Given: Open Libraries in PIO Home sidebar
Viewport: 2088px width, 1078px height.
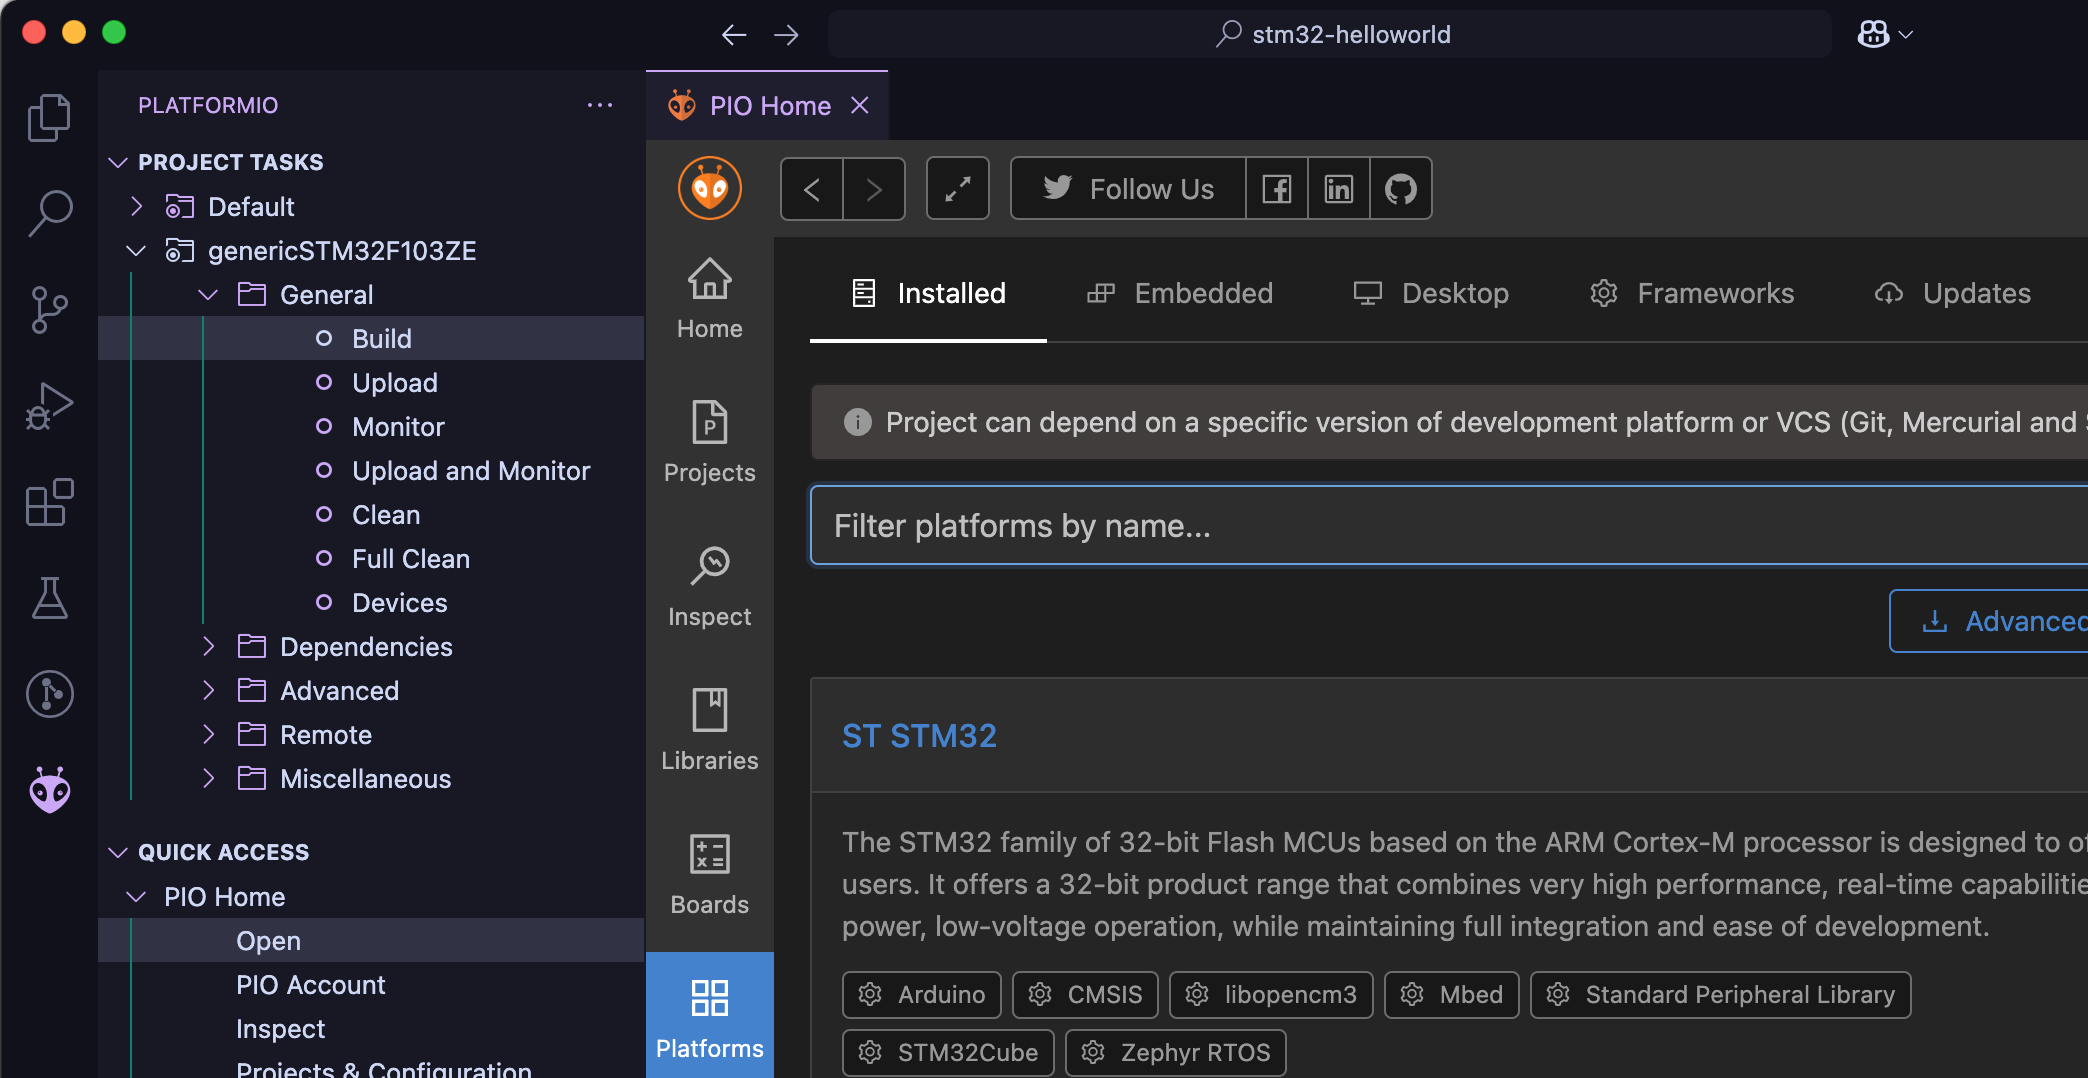Looking at the screenshot, I should (x=709, y=730).
